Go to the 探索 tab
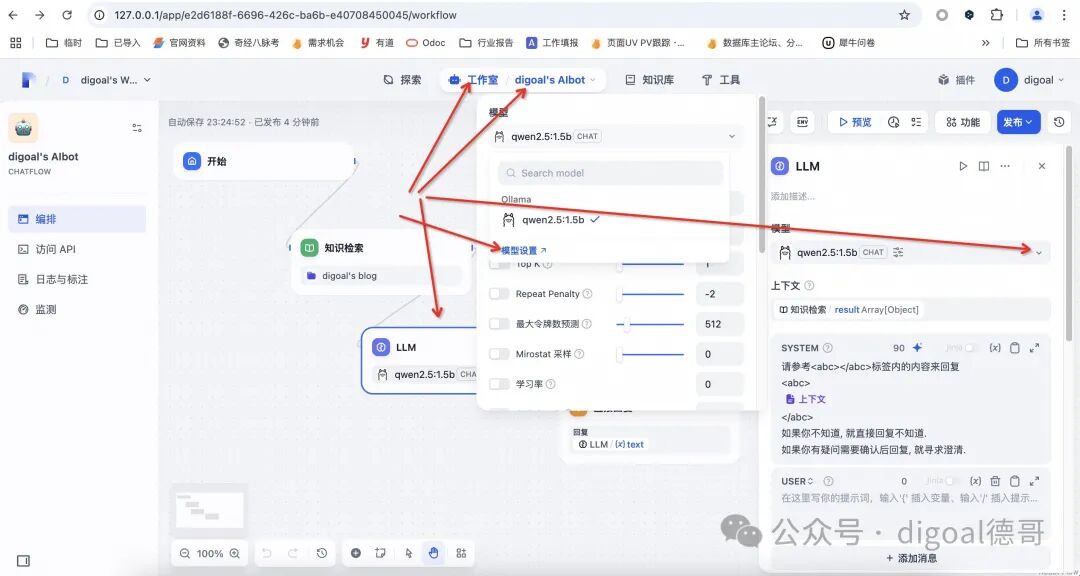The height and width of the screenshot is (576, 1080). [402, 80]
